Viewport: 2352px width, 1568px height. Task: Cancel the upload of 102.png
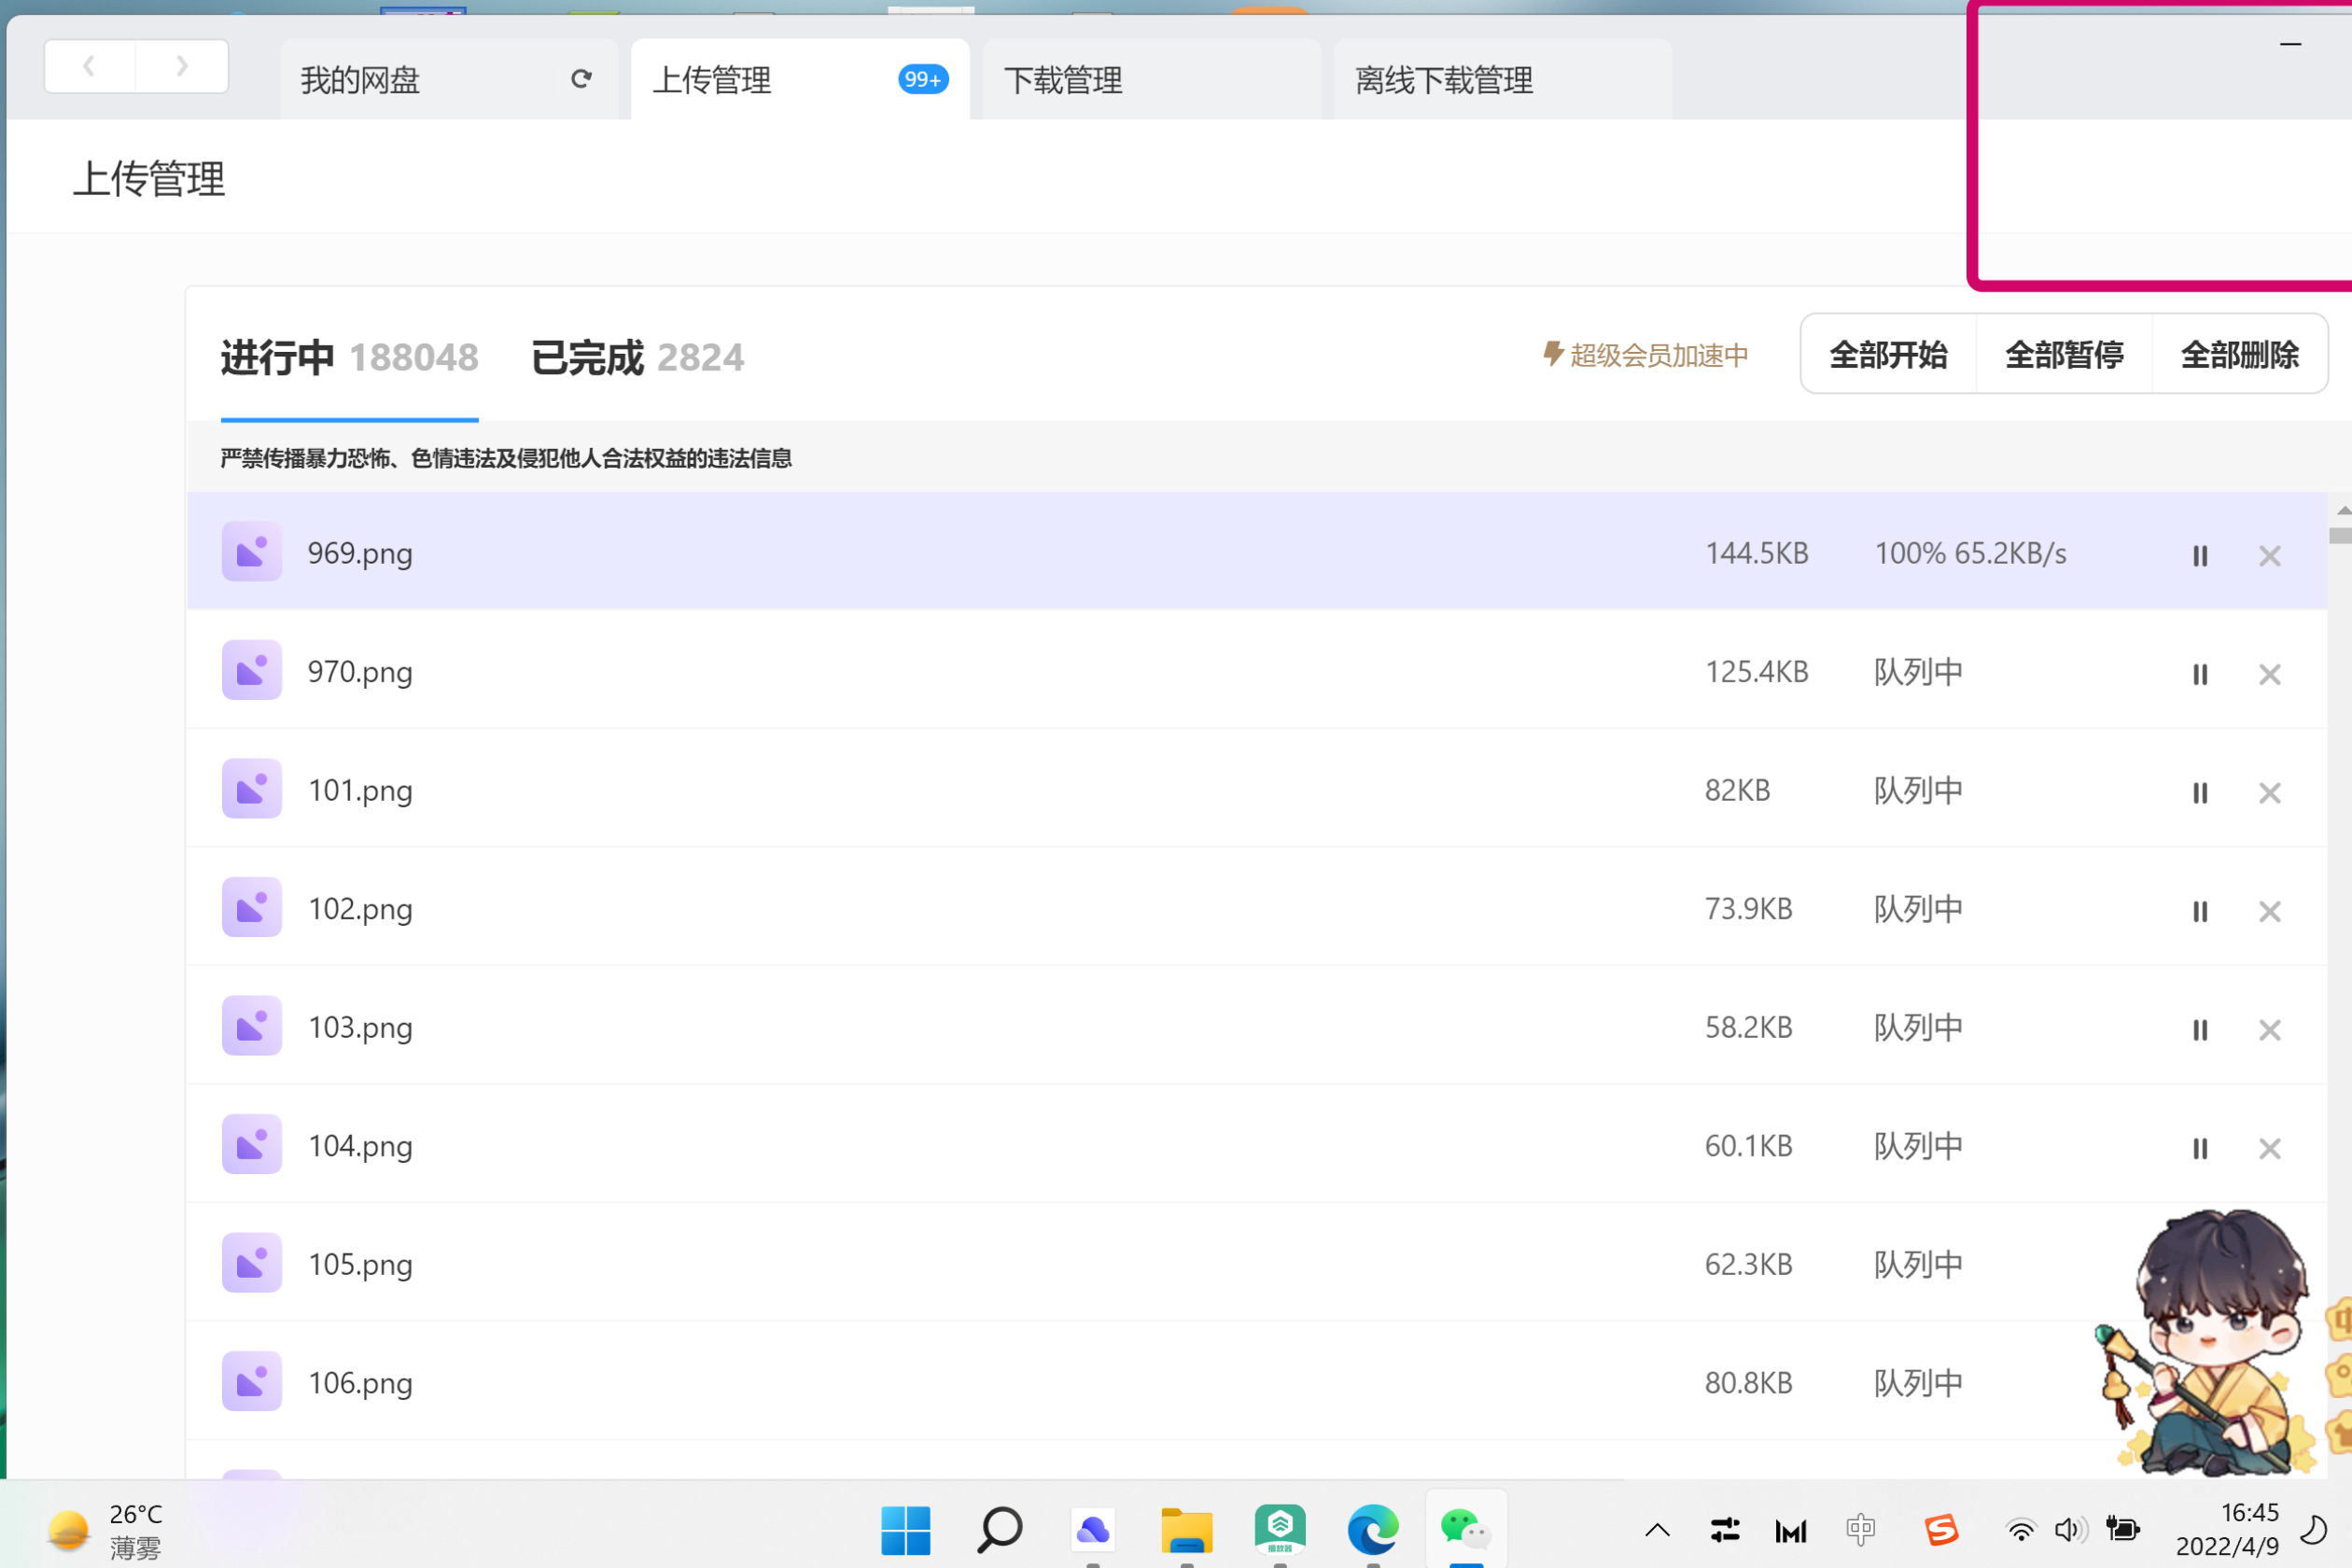(2270, 911)
